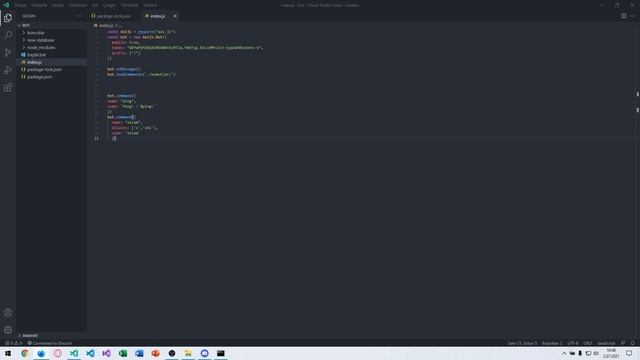This screenshot has height=360, width=640.
Task: Open Windows Action Center notifications
Action: click(x=629, y=353)
